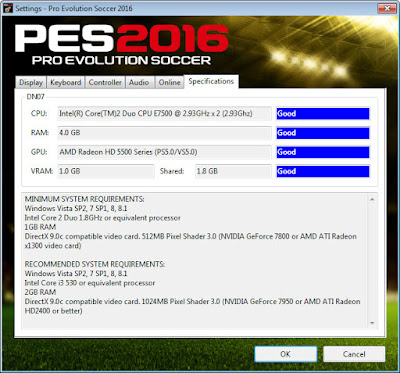
Task: Click the 'RECOMMENDED SYSTEM REQUIREMENTS:' heading
Action: pos(95,264)
